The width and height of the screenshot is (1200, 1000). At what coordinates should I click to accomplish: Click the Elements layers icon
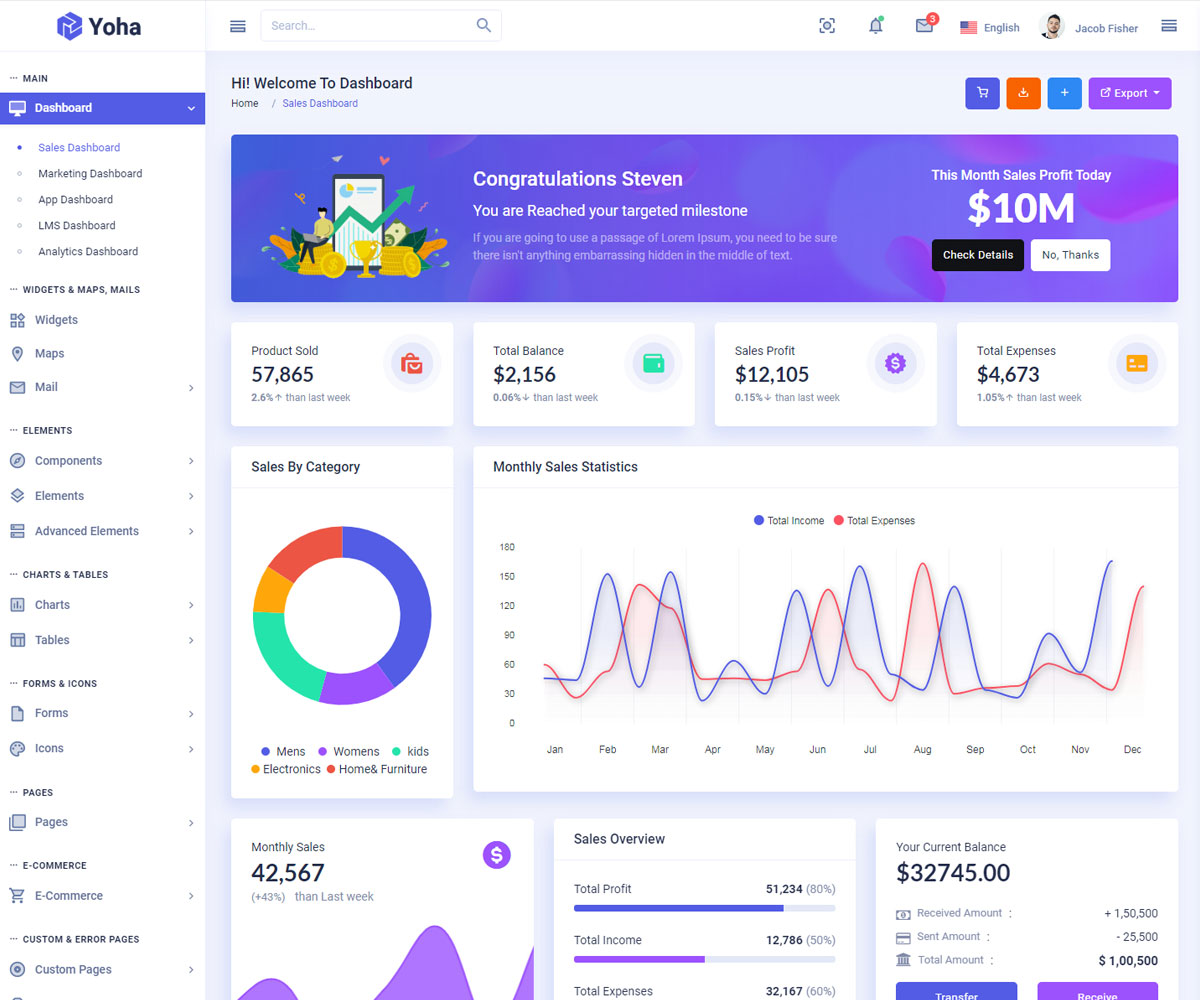click(x=17, y=496)
